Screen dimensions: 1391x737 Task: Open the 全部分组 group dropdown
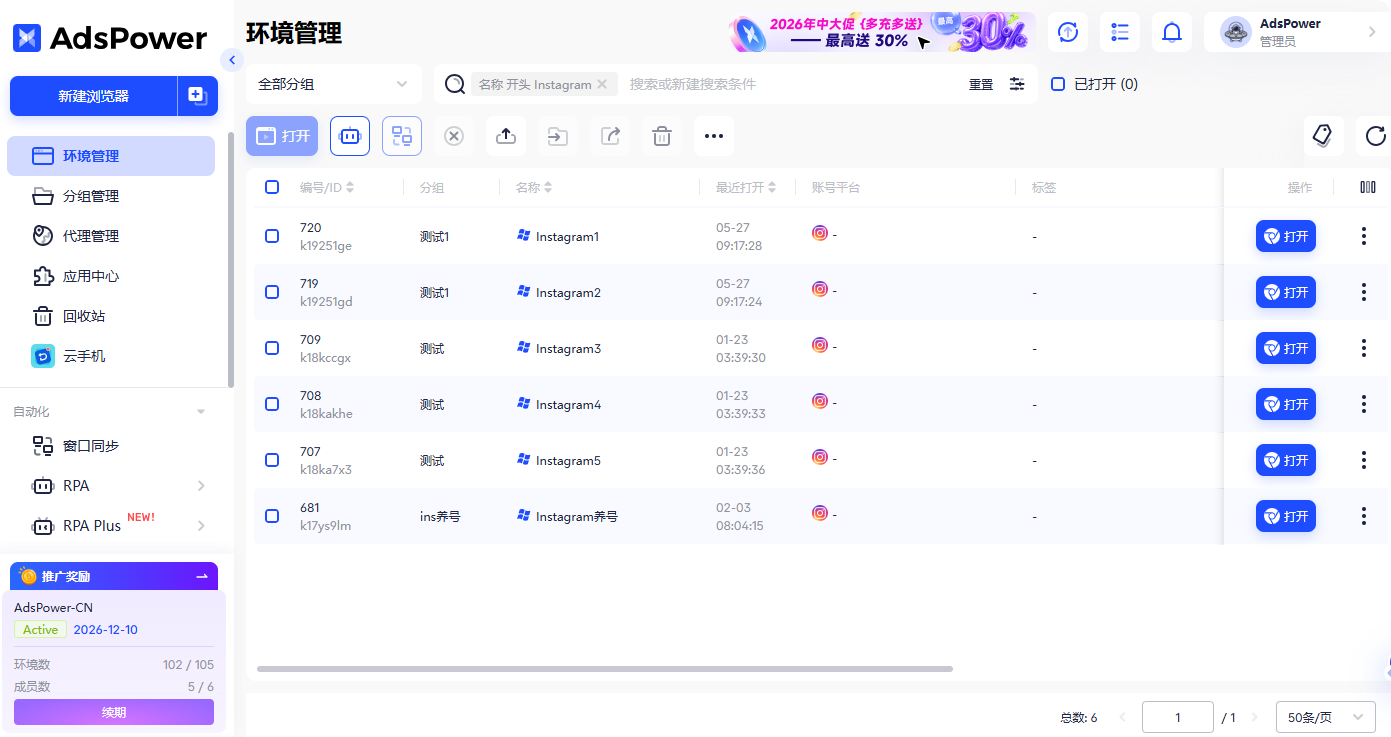[x=334, y=84]
